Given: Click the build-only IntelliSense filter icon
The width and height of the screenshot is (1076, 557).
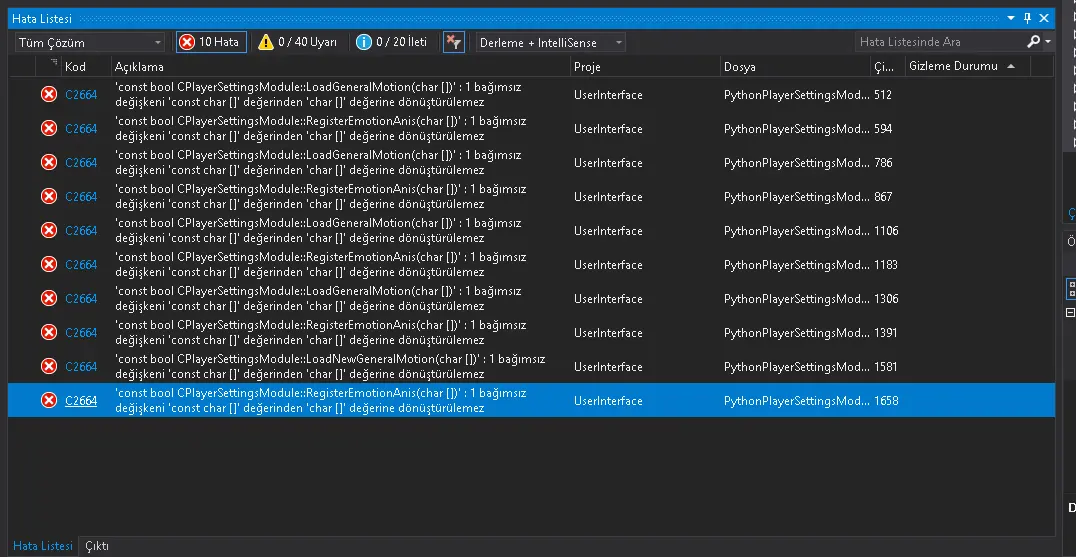Looking at the screenshot, I should tap(453, 42).
